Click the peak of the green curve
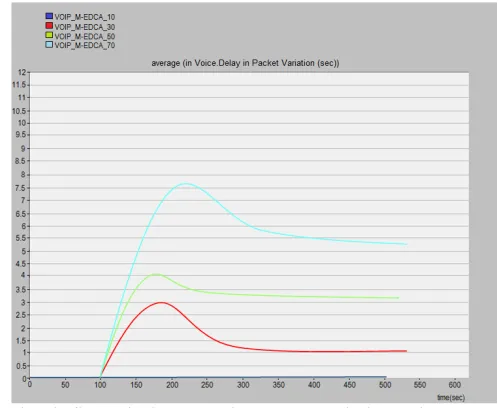The width and height of the screenshot is (498, 408). 156,274
